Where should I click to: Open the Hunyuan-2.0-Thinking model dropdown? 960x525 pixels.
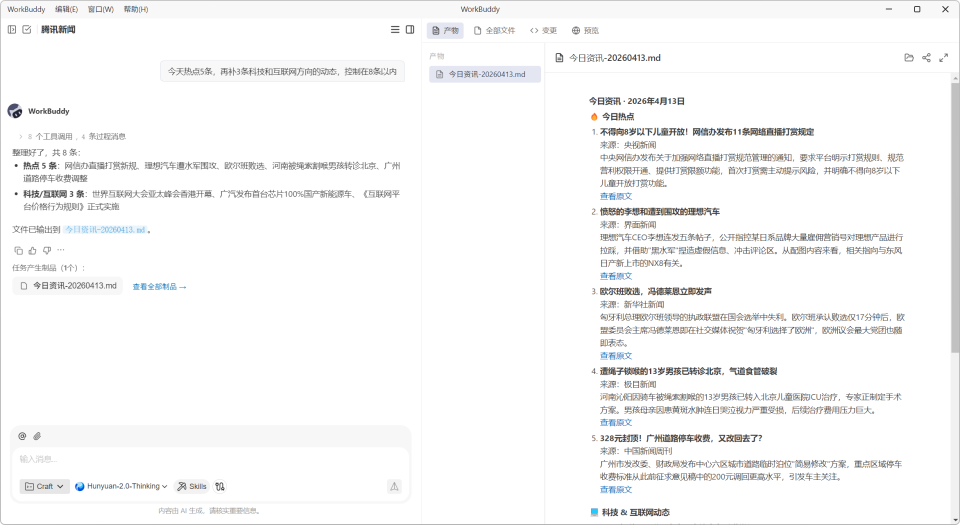[121, 486]
